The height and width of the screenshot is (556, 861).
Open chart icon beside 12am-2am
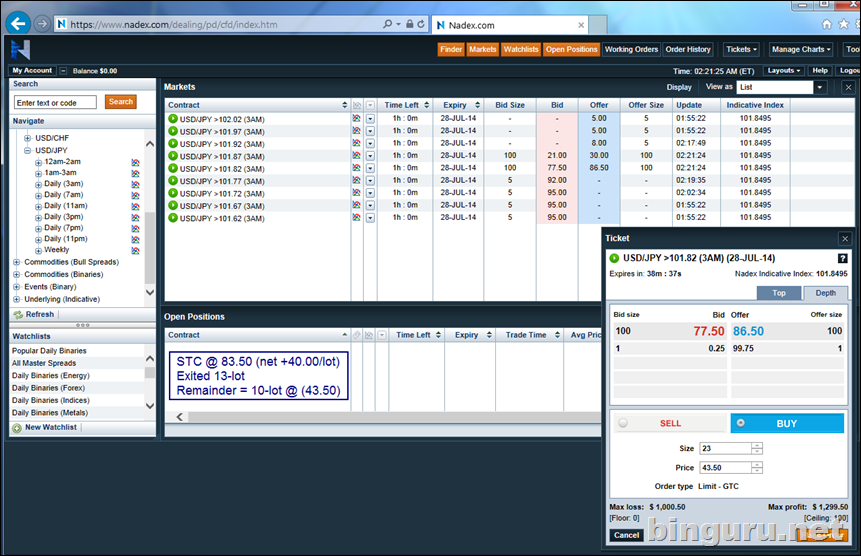[135, 162]
